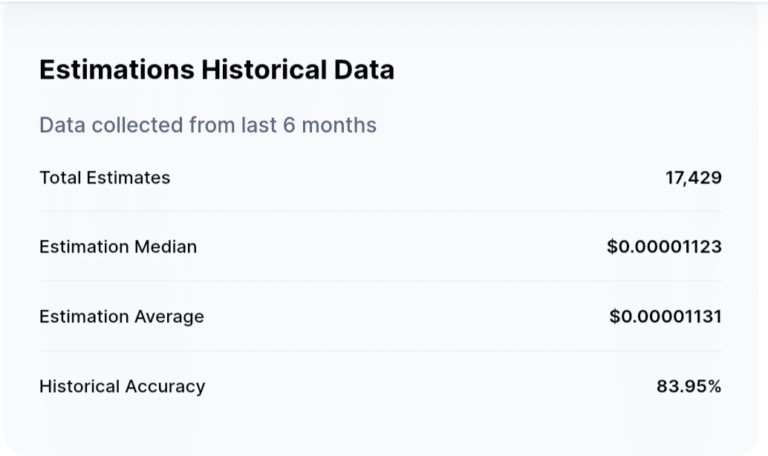Select the 83.95% accuracy value
Image resolution: width=768 pixels, height=456 pixels.
click(x=689, y=386)
